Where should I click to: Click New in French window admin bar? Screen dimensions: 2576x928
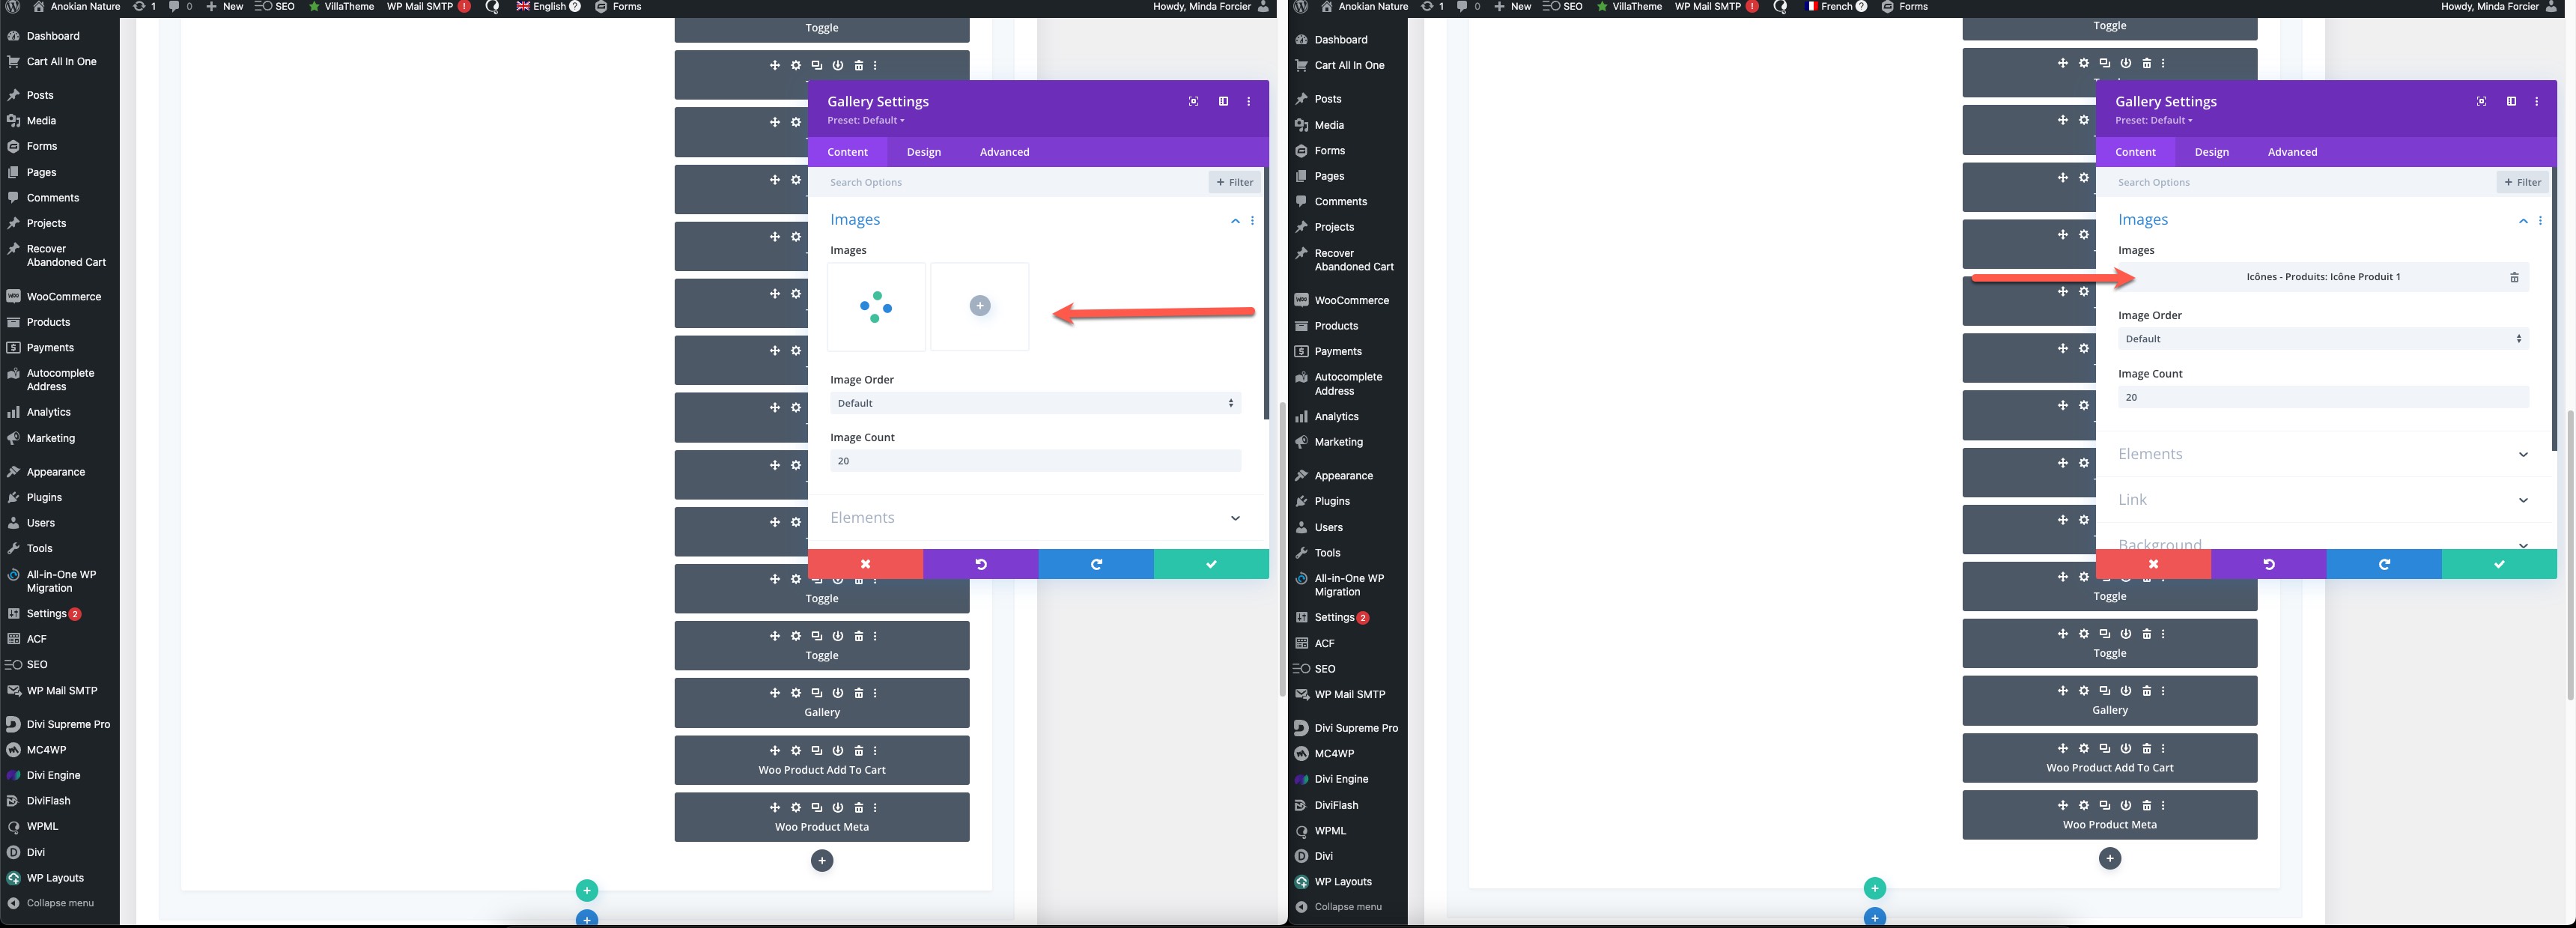tap(1512, 7)
